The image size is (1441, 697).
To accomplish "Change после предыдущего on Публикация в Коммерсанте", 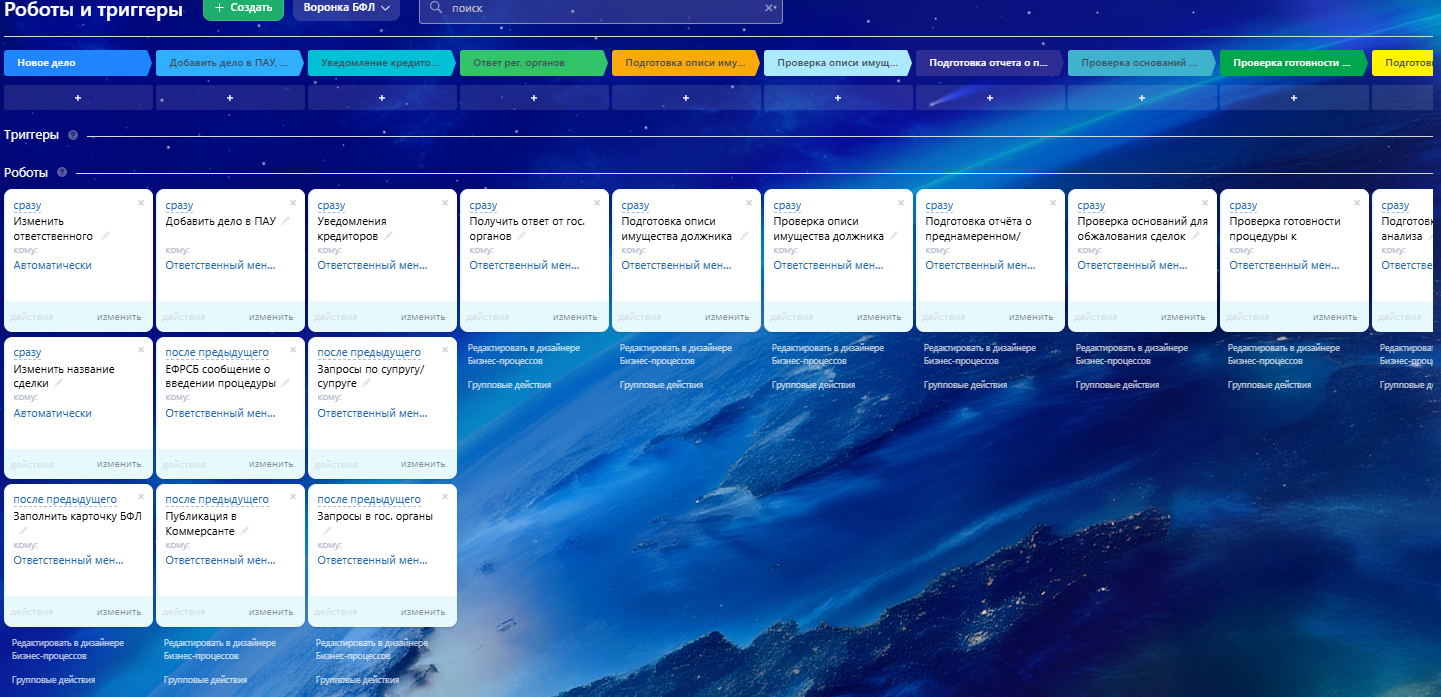I will [217, 500].
